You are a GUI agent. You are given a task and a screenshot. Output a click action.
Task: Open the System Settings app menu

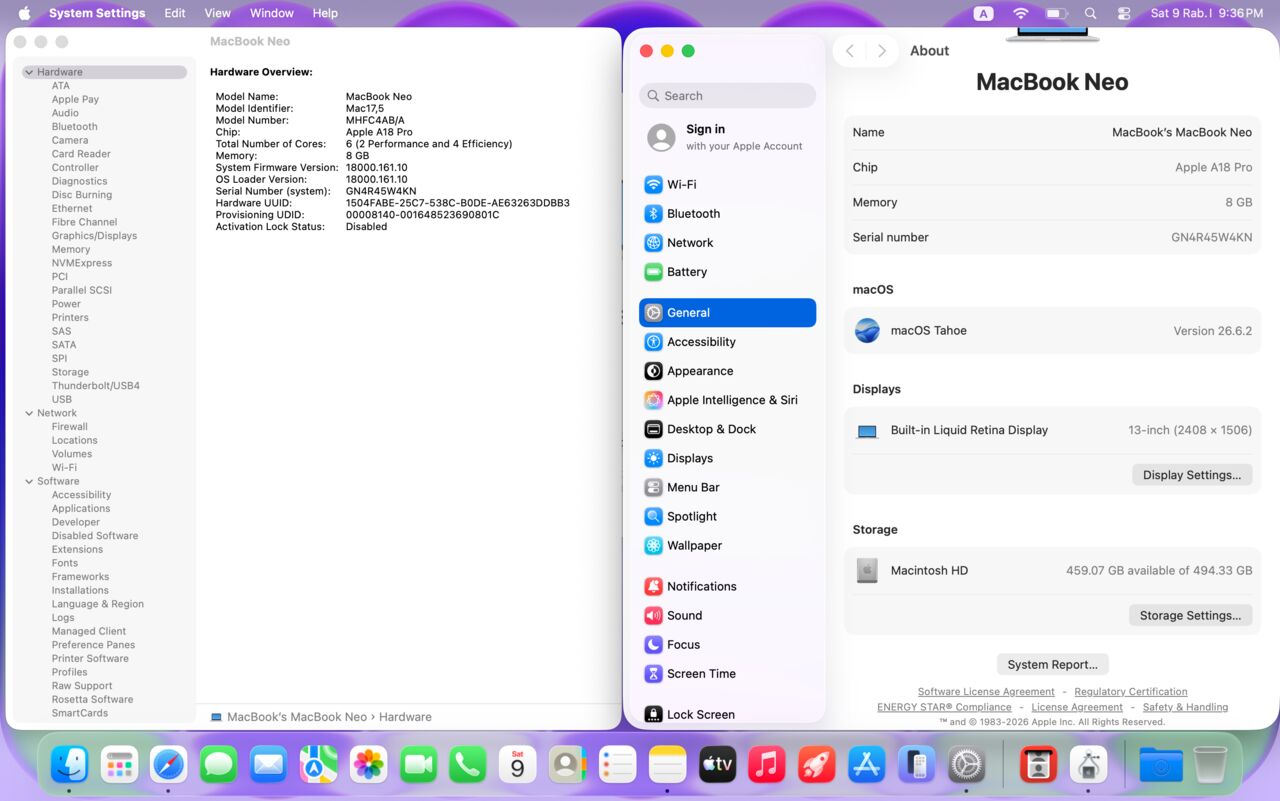pos(97,13)
